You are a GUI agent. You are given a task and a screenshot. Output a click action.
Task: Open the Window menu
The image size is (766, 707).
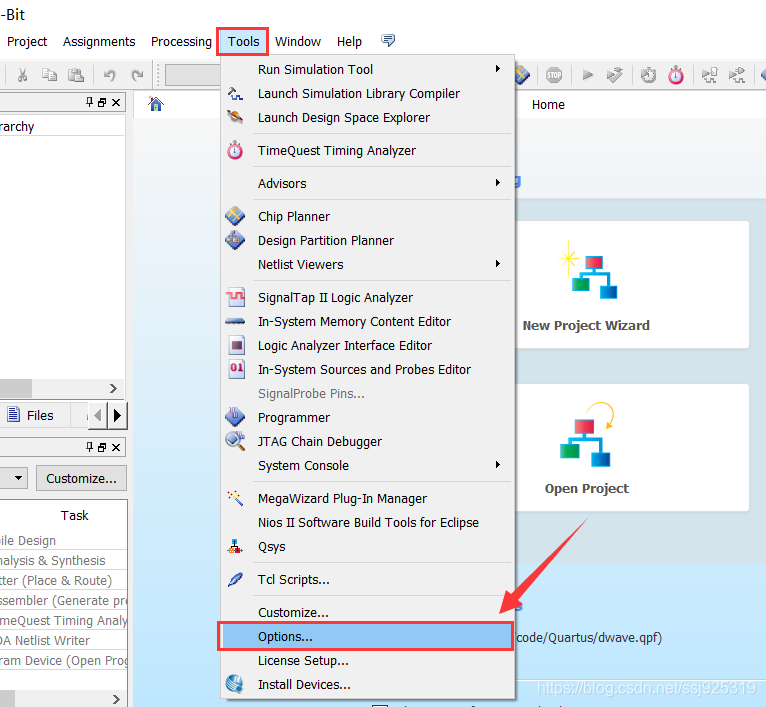coord(298,42)
